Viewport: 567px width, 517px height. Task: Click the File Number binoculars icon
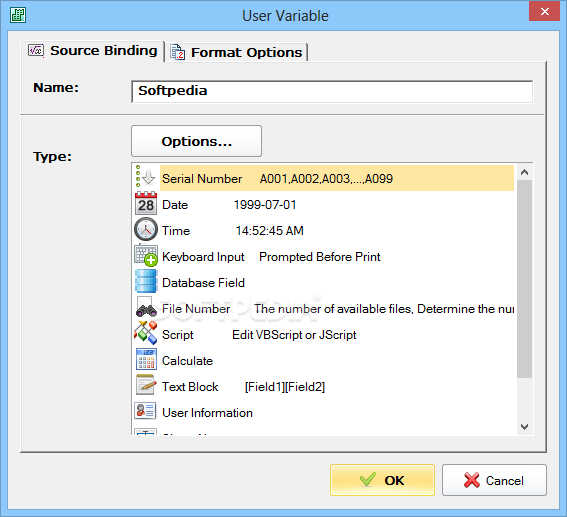146,307
